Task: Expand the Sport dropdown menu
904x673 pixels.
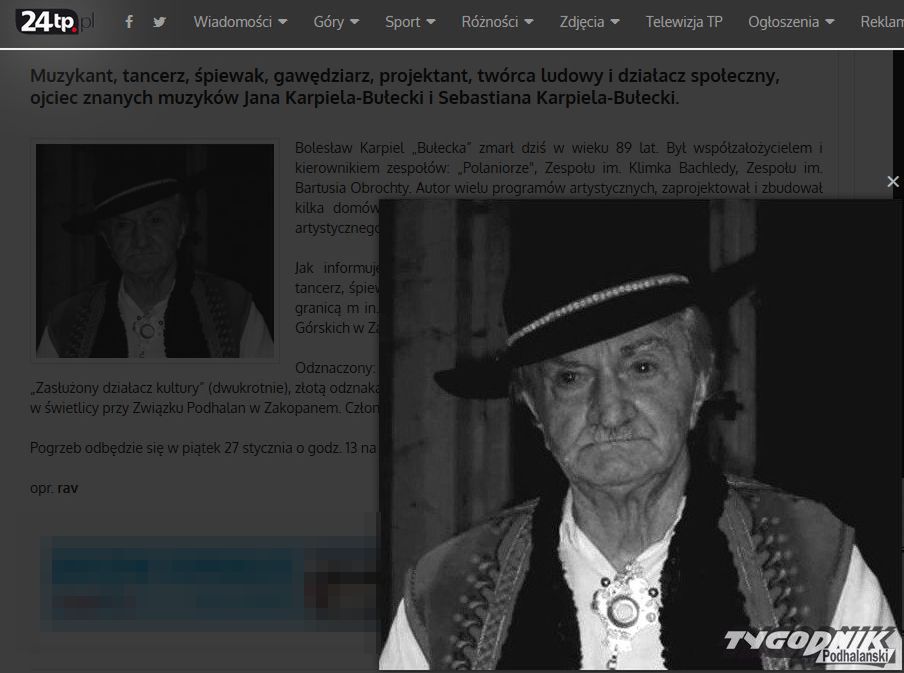Action: [x=410, y=22]
